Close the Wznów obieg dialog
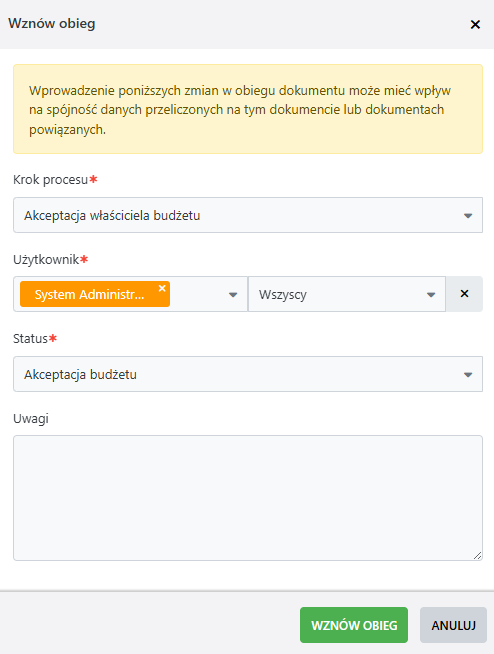Screen dimensions: 494x654 (x=475, y=25)
